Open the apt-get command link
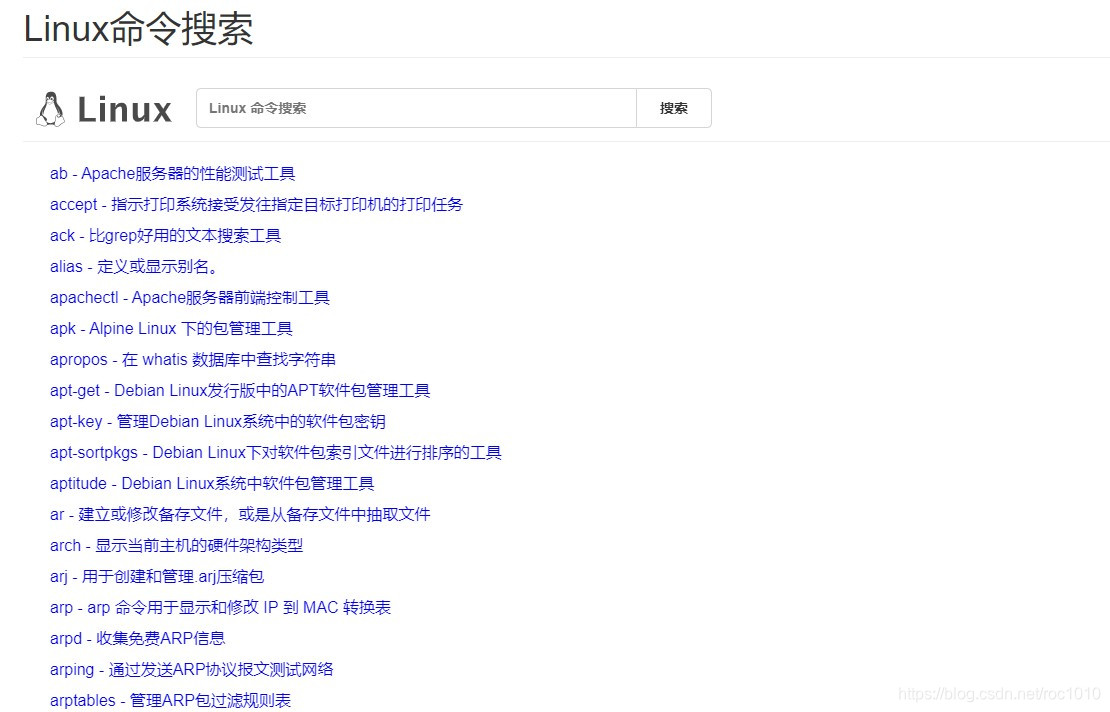 click(240, 391)
